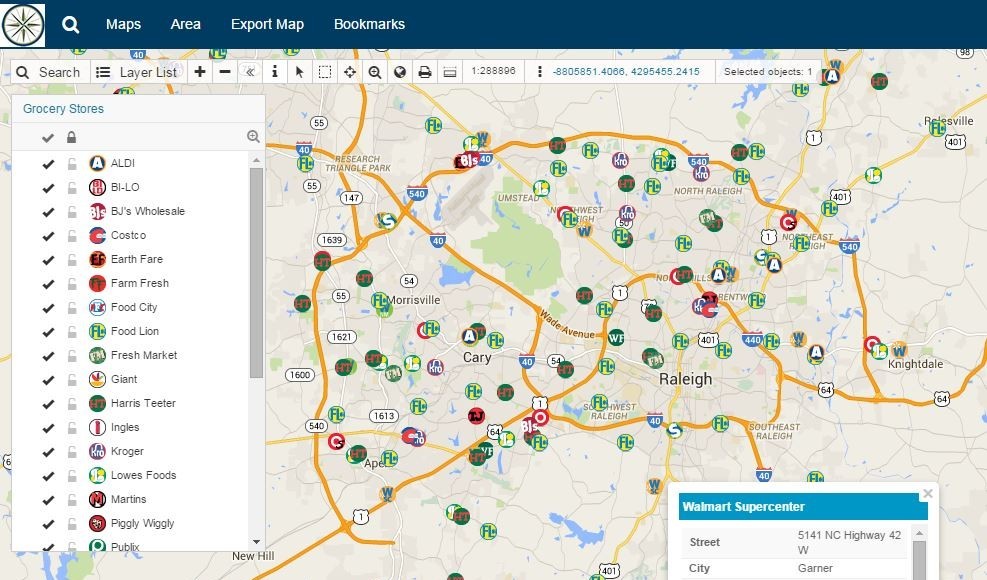The height and width of the screenshot is (580, 987).
Task: Open the three-dot options menu in toolbar
Action: (539, 72)
